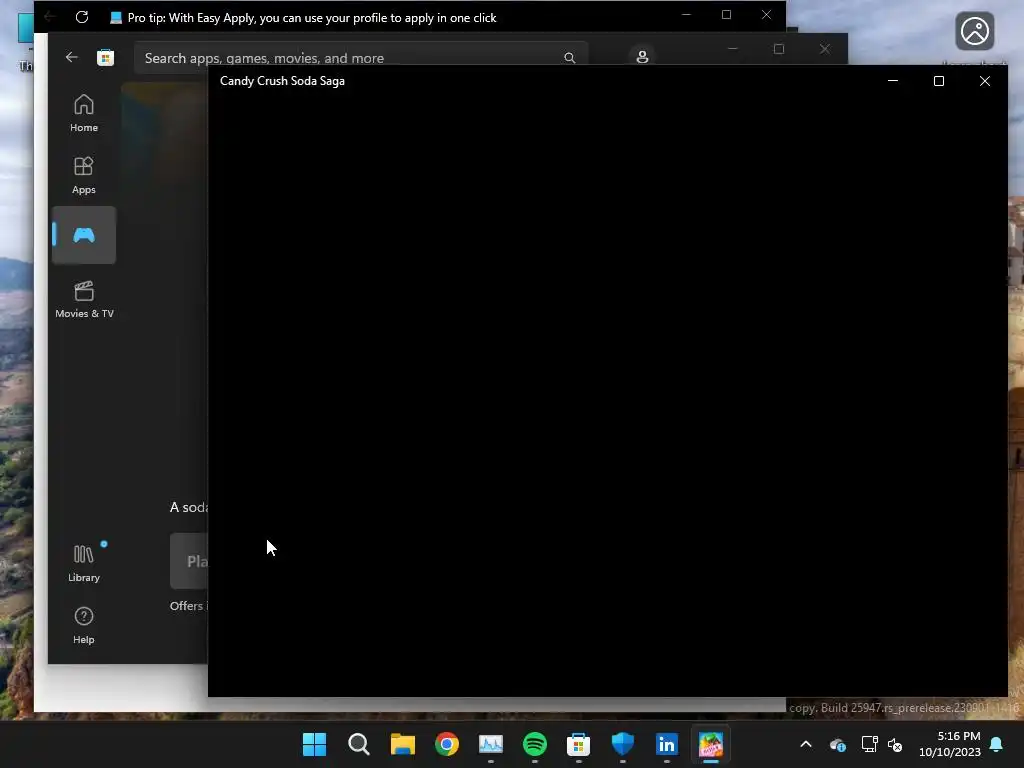The image size is (1024, 768).
Task: Click the Store search magnifier icon
Action: click(x=569, y=58)
